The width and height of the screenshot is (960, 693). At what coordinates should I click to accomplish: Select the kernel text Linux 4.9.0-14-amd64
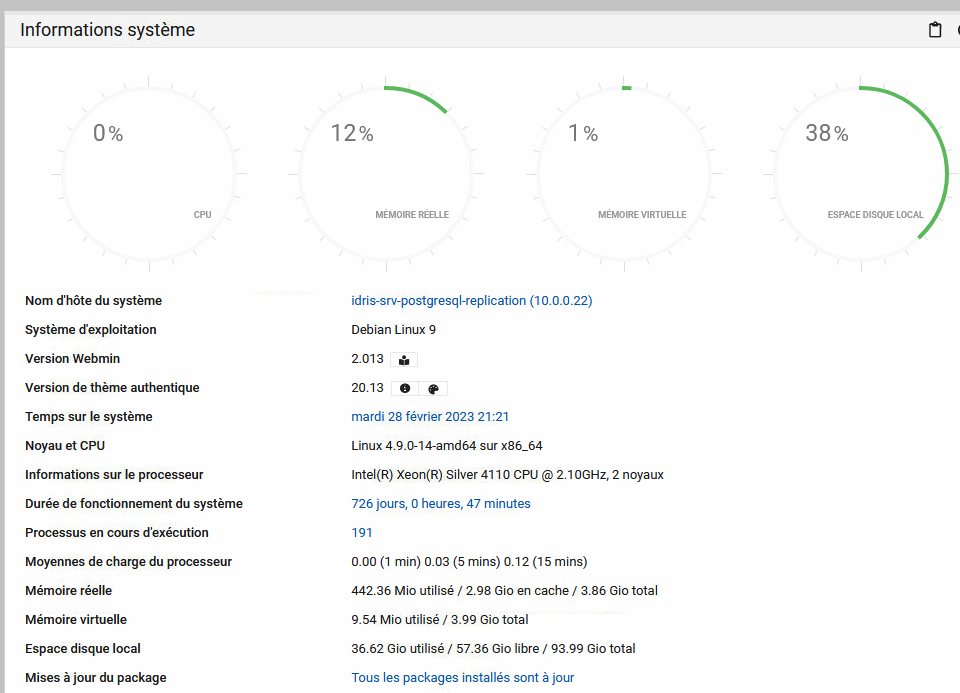414,446
